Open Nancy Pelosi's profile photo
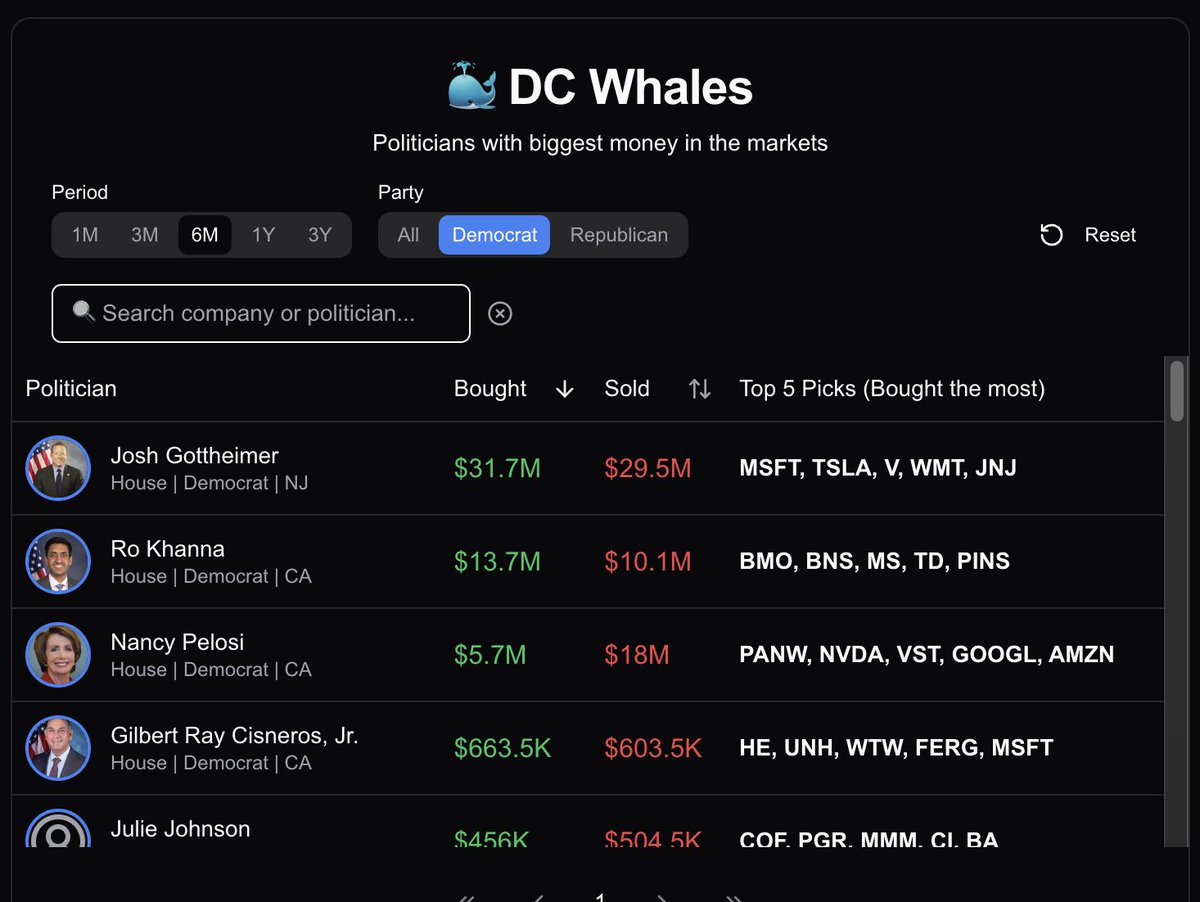1200x902 pixels. click(x=58, y=655)
